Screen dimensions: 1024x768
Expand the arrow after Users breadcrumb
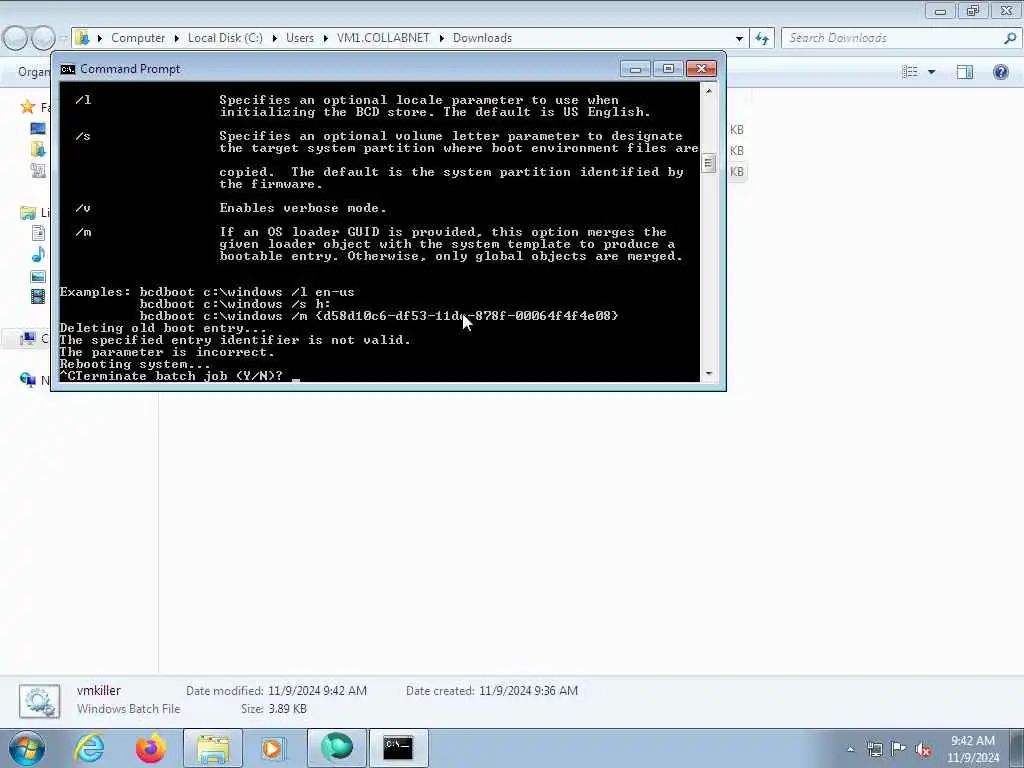325,39
